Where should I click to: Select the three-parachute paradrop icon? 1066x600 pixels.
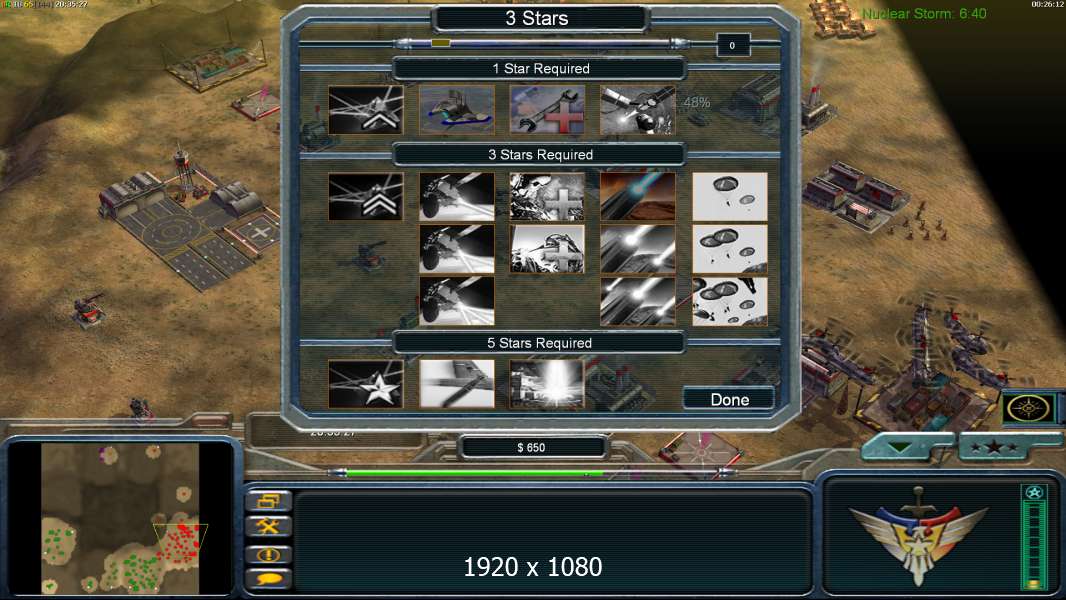(x=729, y=301)
